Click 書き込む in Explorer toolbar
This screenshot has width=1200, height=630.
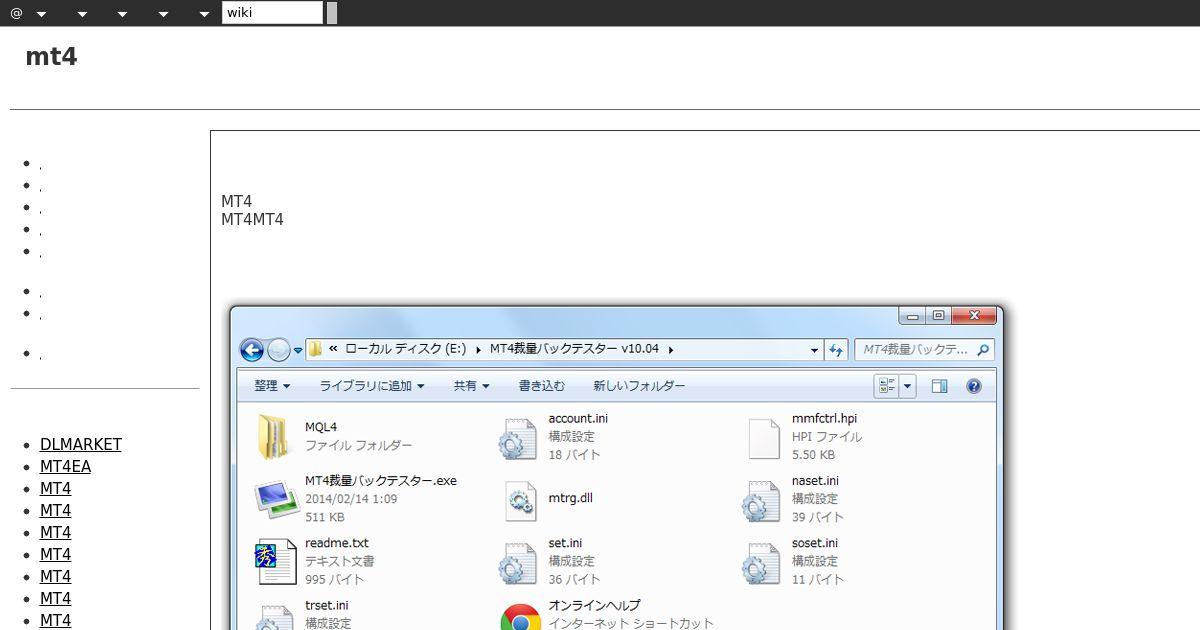click(x=541, y=386)
